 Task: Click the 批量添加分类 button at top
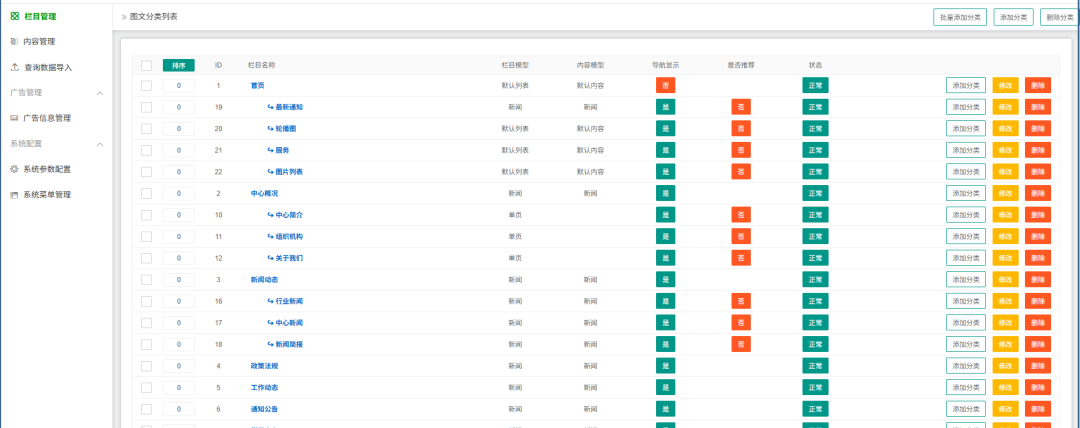tap(959, 17)
